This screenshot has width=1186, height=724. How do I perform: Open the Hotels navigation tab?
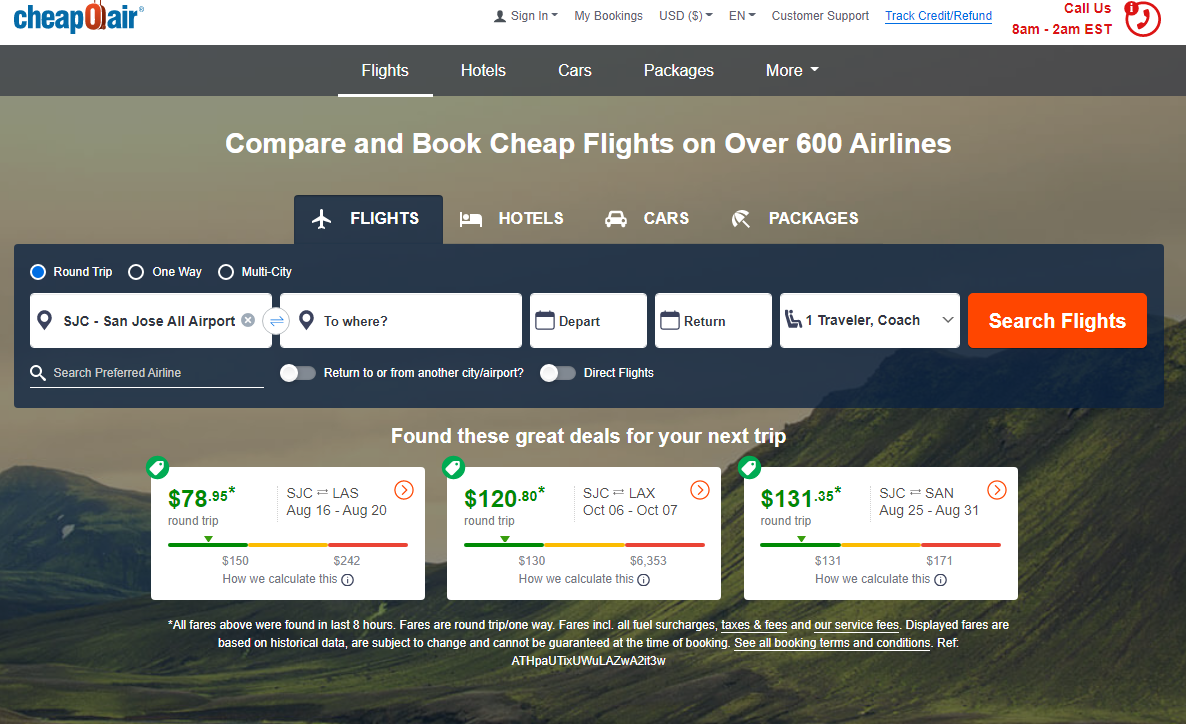click(x=483, y=70)
